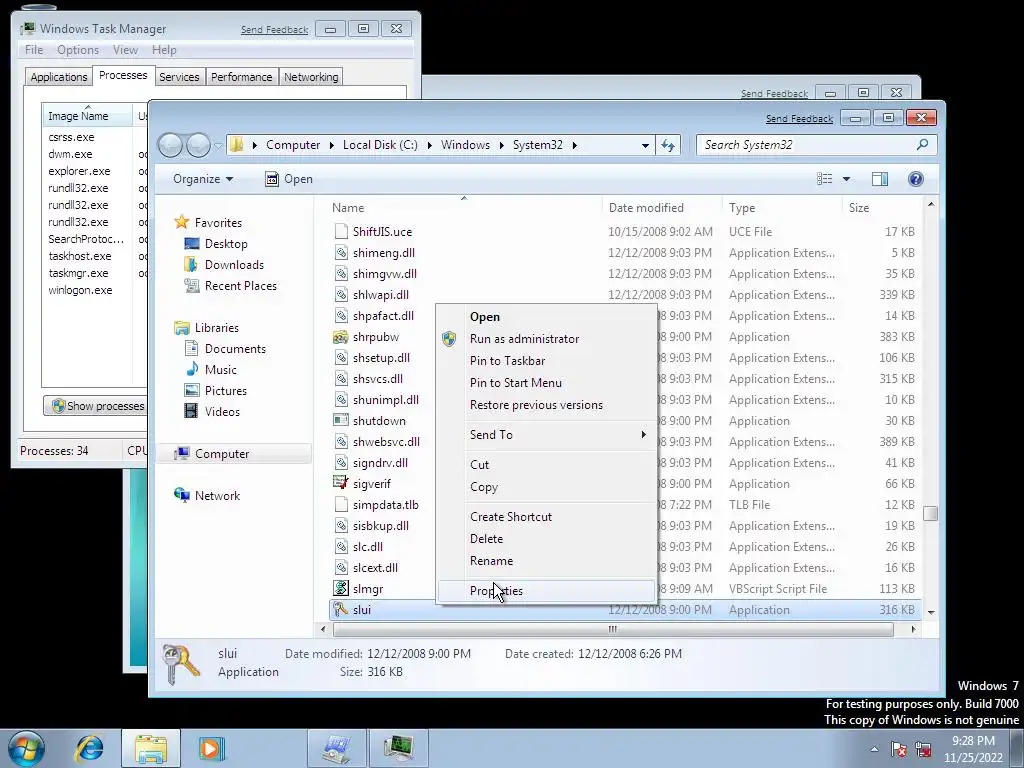Select the sigverif application icon
This screenshot has width=1024, height=768.
point(340,484)
